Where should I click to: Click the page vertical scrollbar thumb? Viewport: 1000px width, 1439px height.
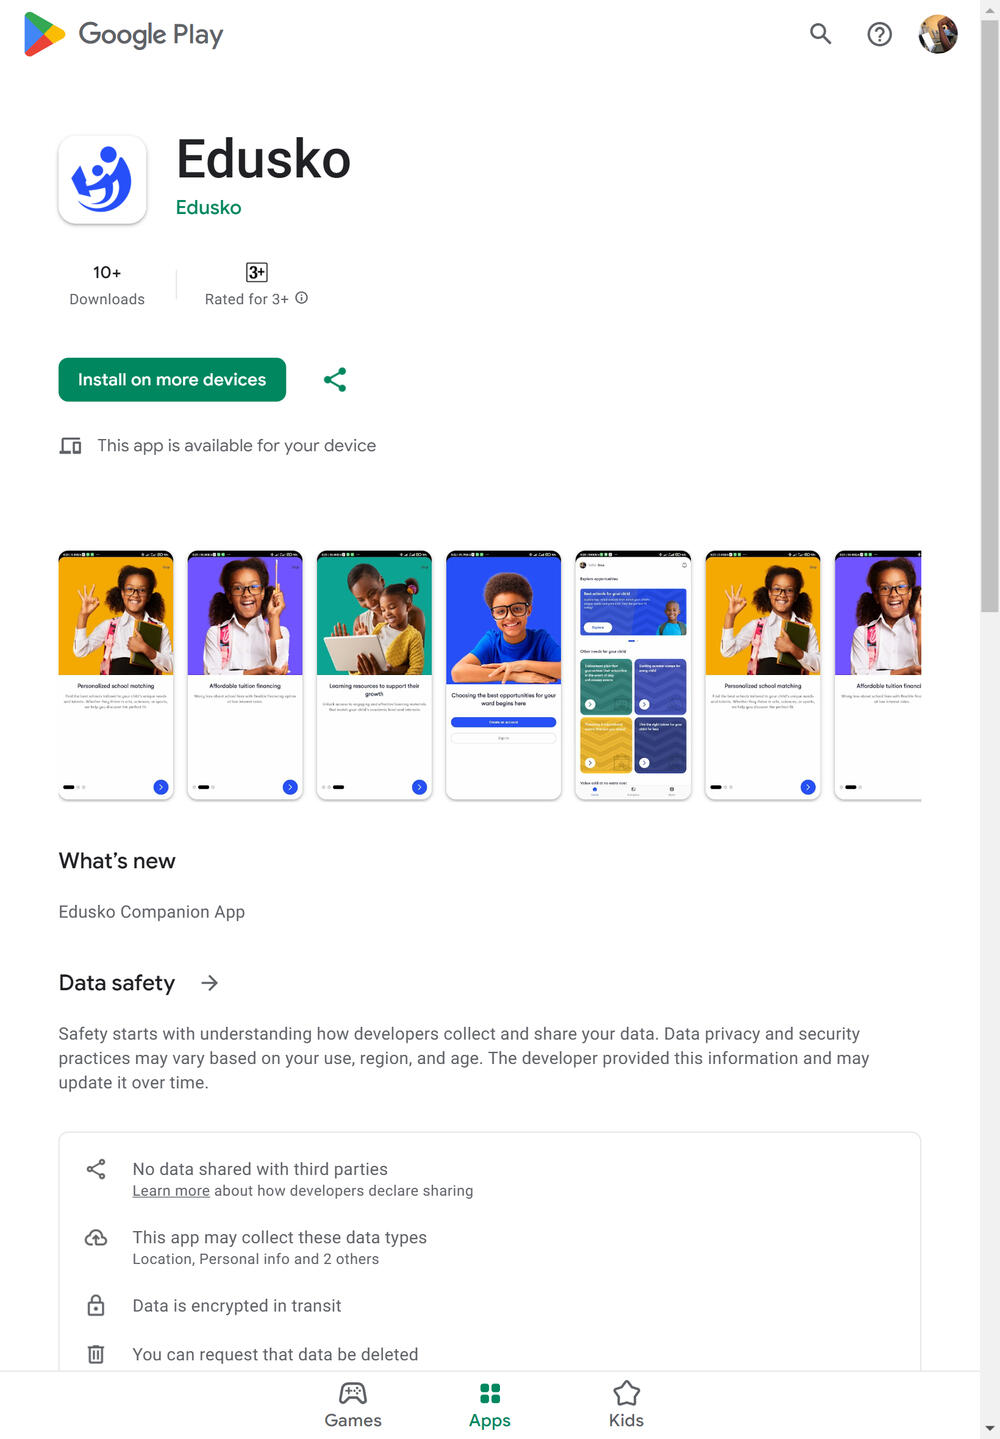coord(990,315)
